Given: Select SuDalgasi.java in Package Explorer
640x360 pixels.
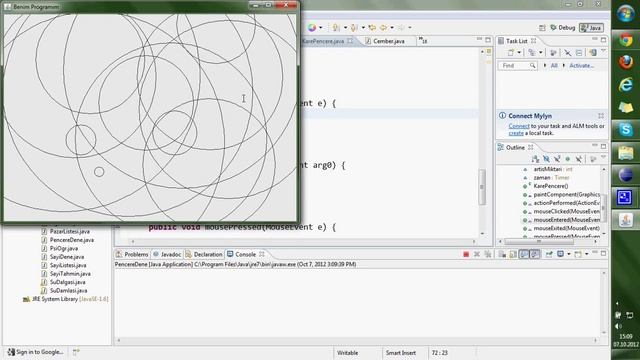Looking at the screenshot, I should [63, 282].
